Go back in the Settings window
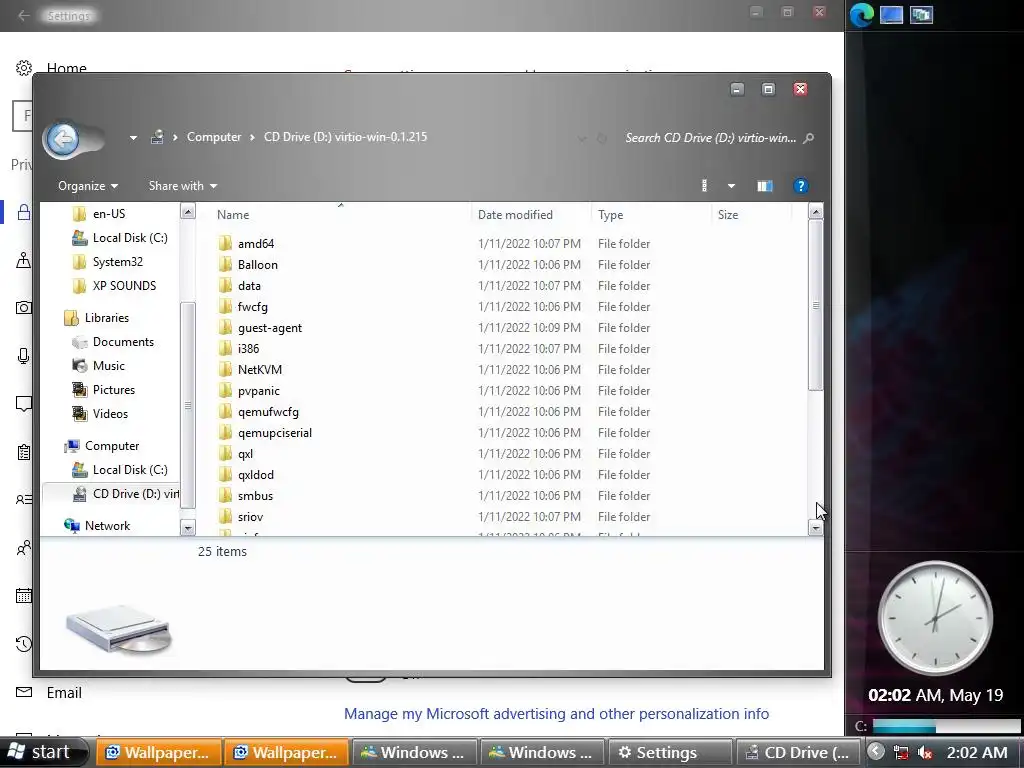This screenshot has height=768, width=1024. click(24, 16)
